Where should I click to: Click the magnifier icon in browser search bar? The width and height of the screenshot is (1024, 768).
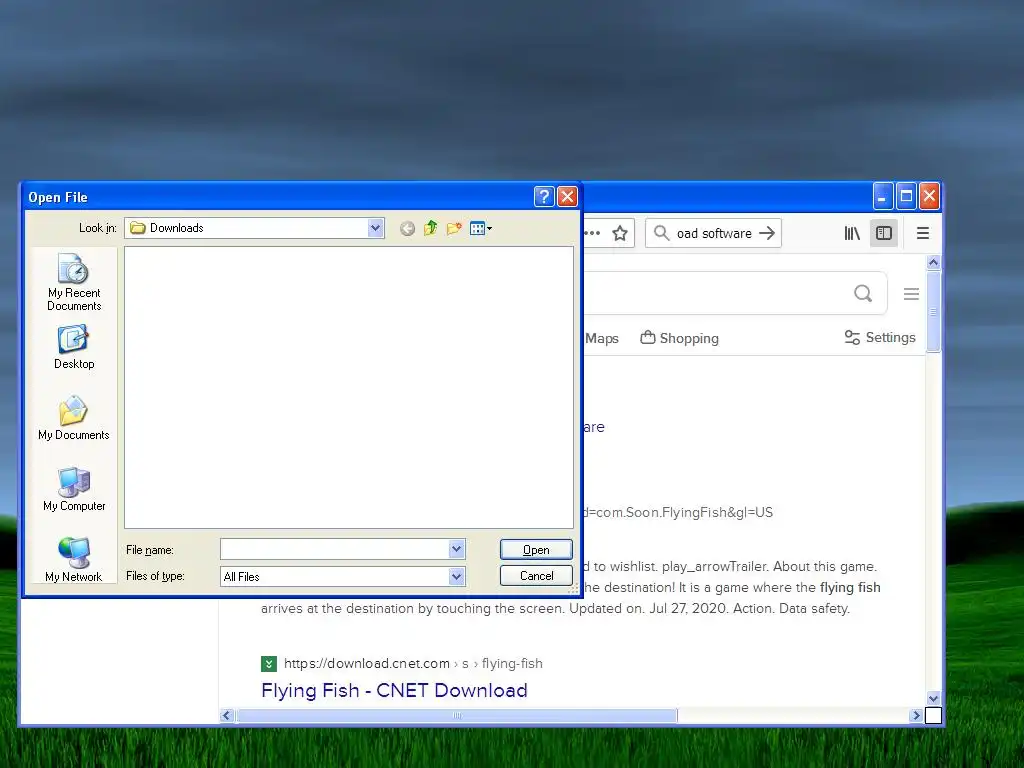coord(662,233)
